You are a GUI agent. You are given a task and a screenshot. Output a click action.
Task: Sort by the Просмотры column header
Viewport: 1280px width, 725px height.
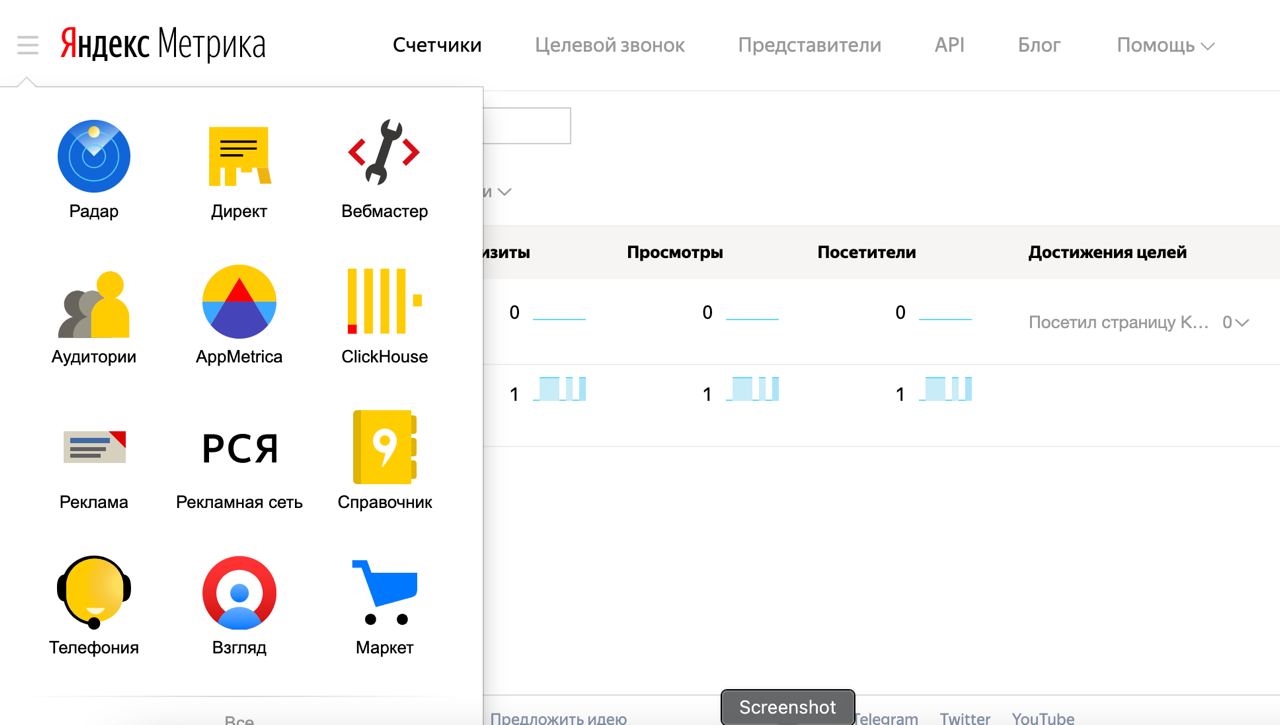click(675, 252)
